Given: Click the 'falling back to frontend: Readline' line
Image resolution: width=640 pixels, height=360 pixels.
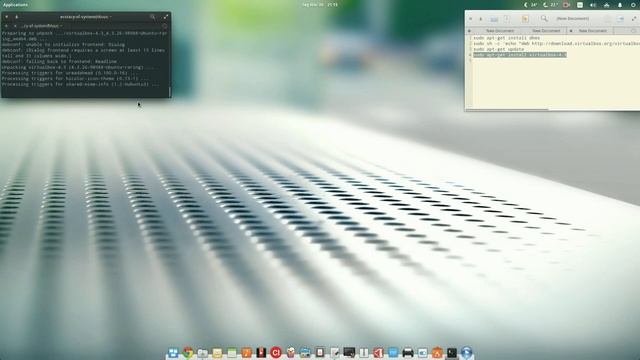Looking at the screenshot, I should [x=59, y=61].
